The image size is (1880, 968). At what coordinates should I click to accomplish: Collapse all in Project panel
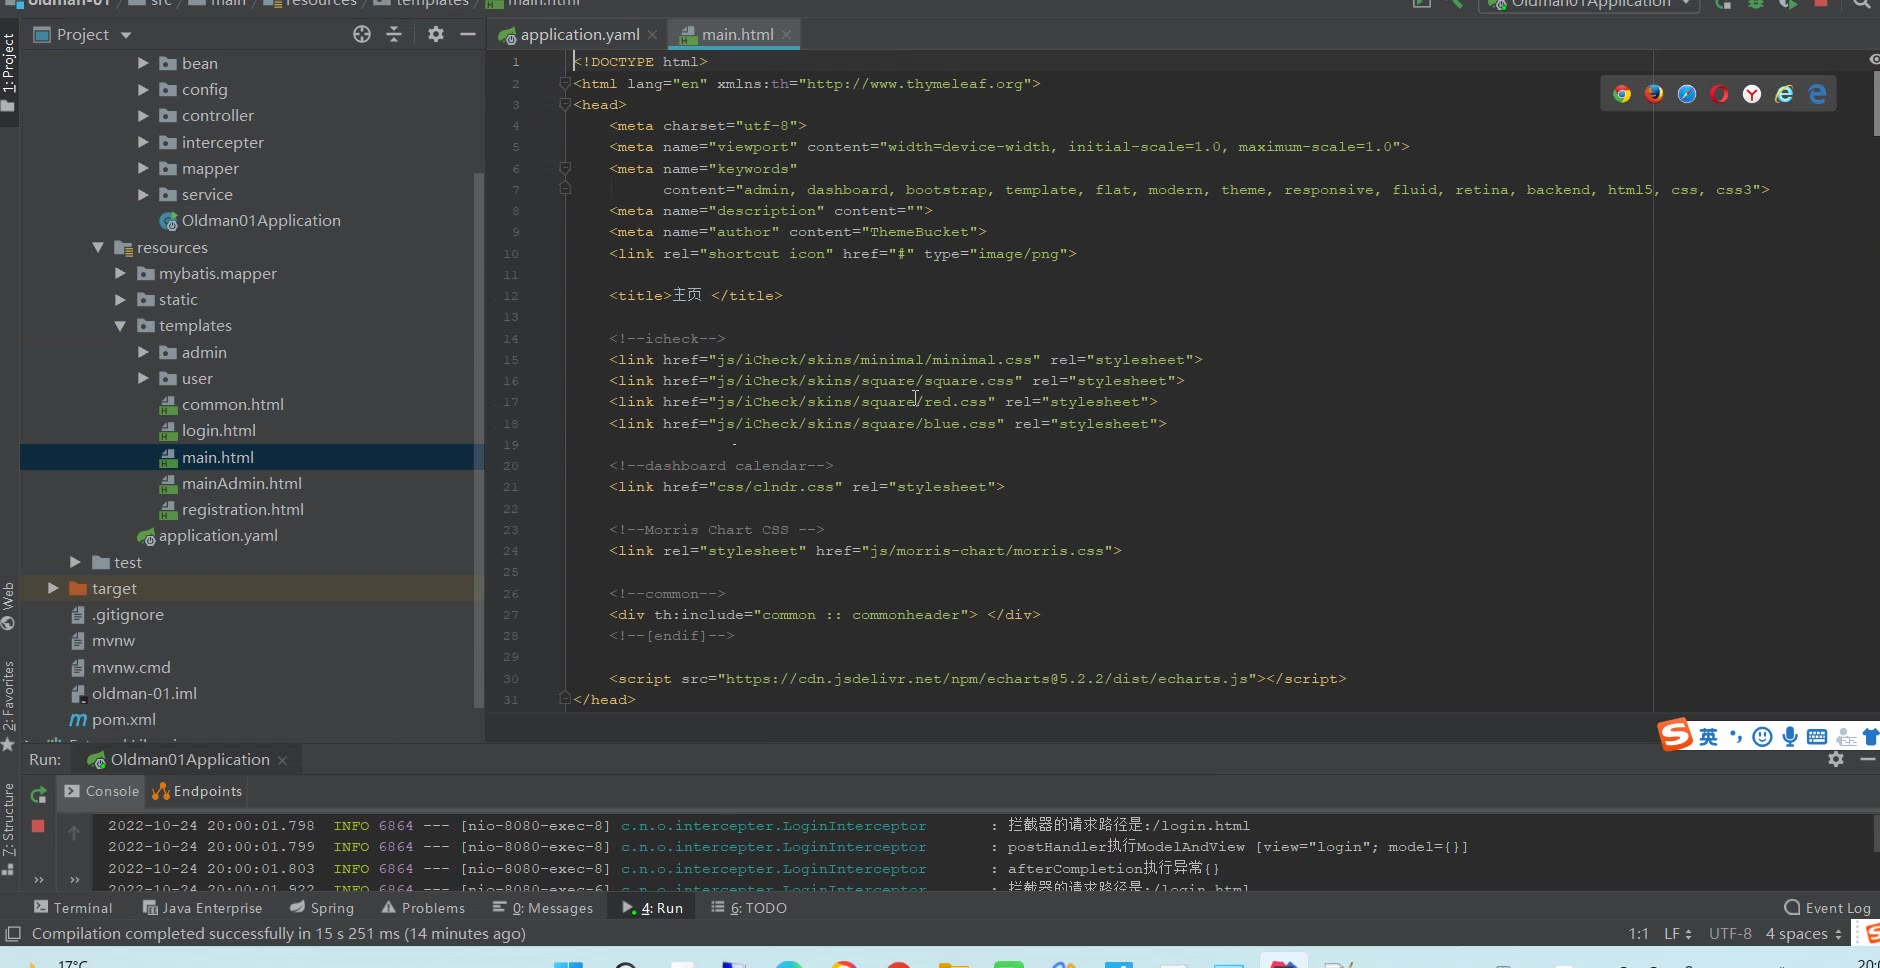394,34
